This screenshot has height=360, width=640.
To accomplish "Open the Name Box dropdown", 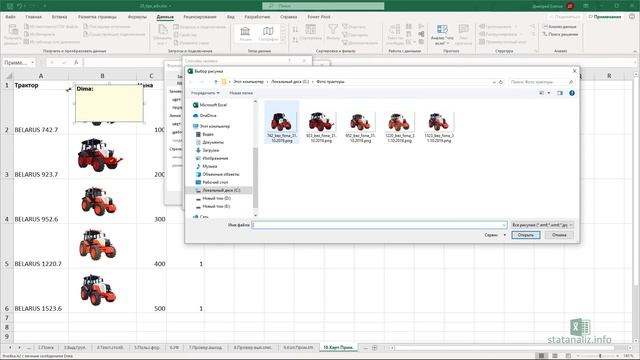I will pyautogui.click(x=33, y=62).
